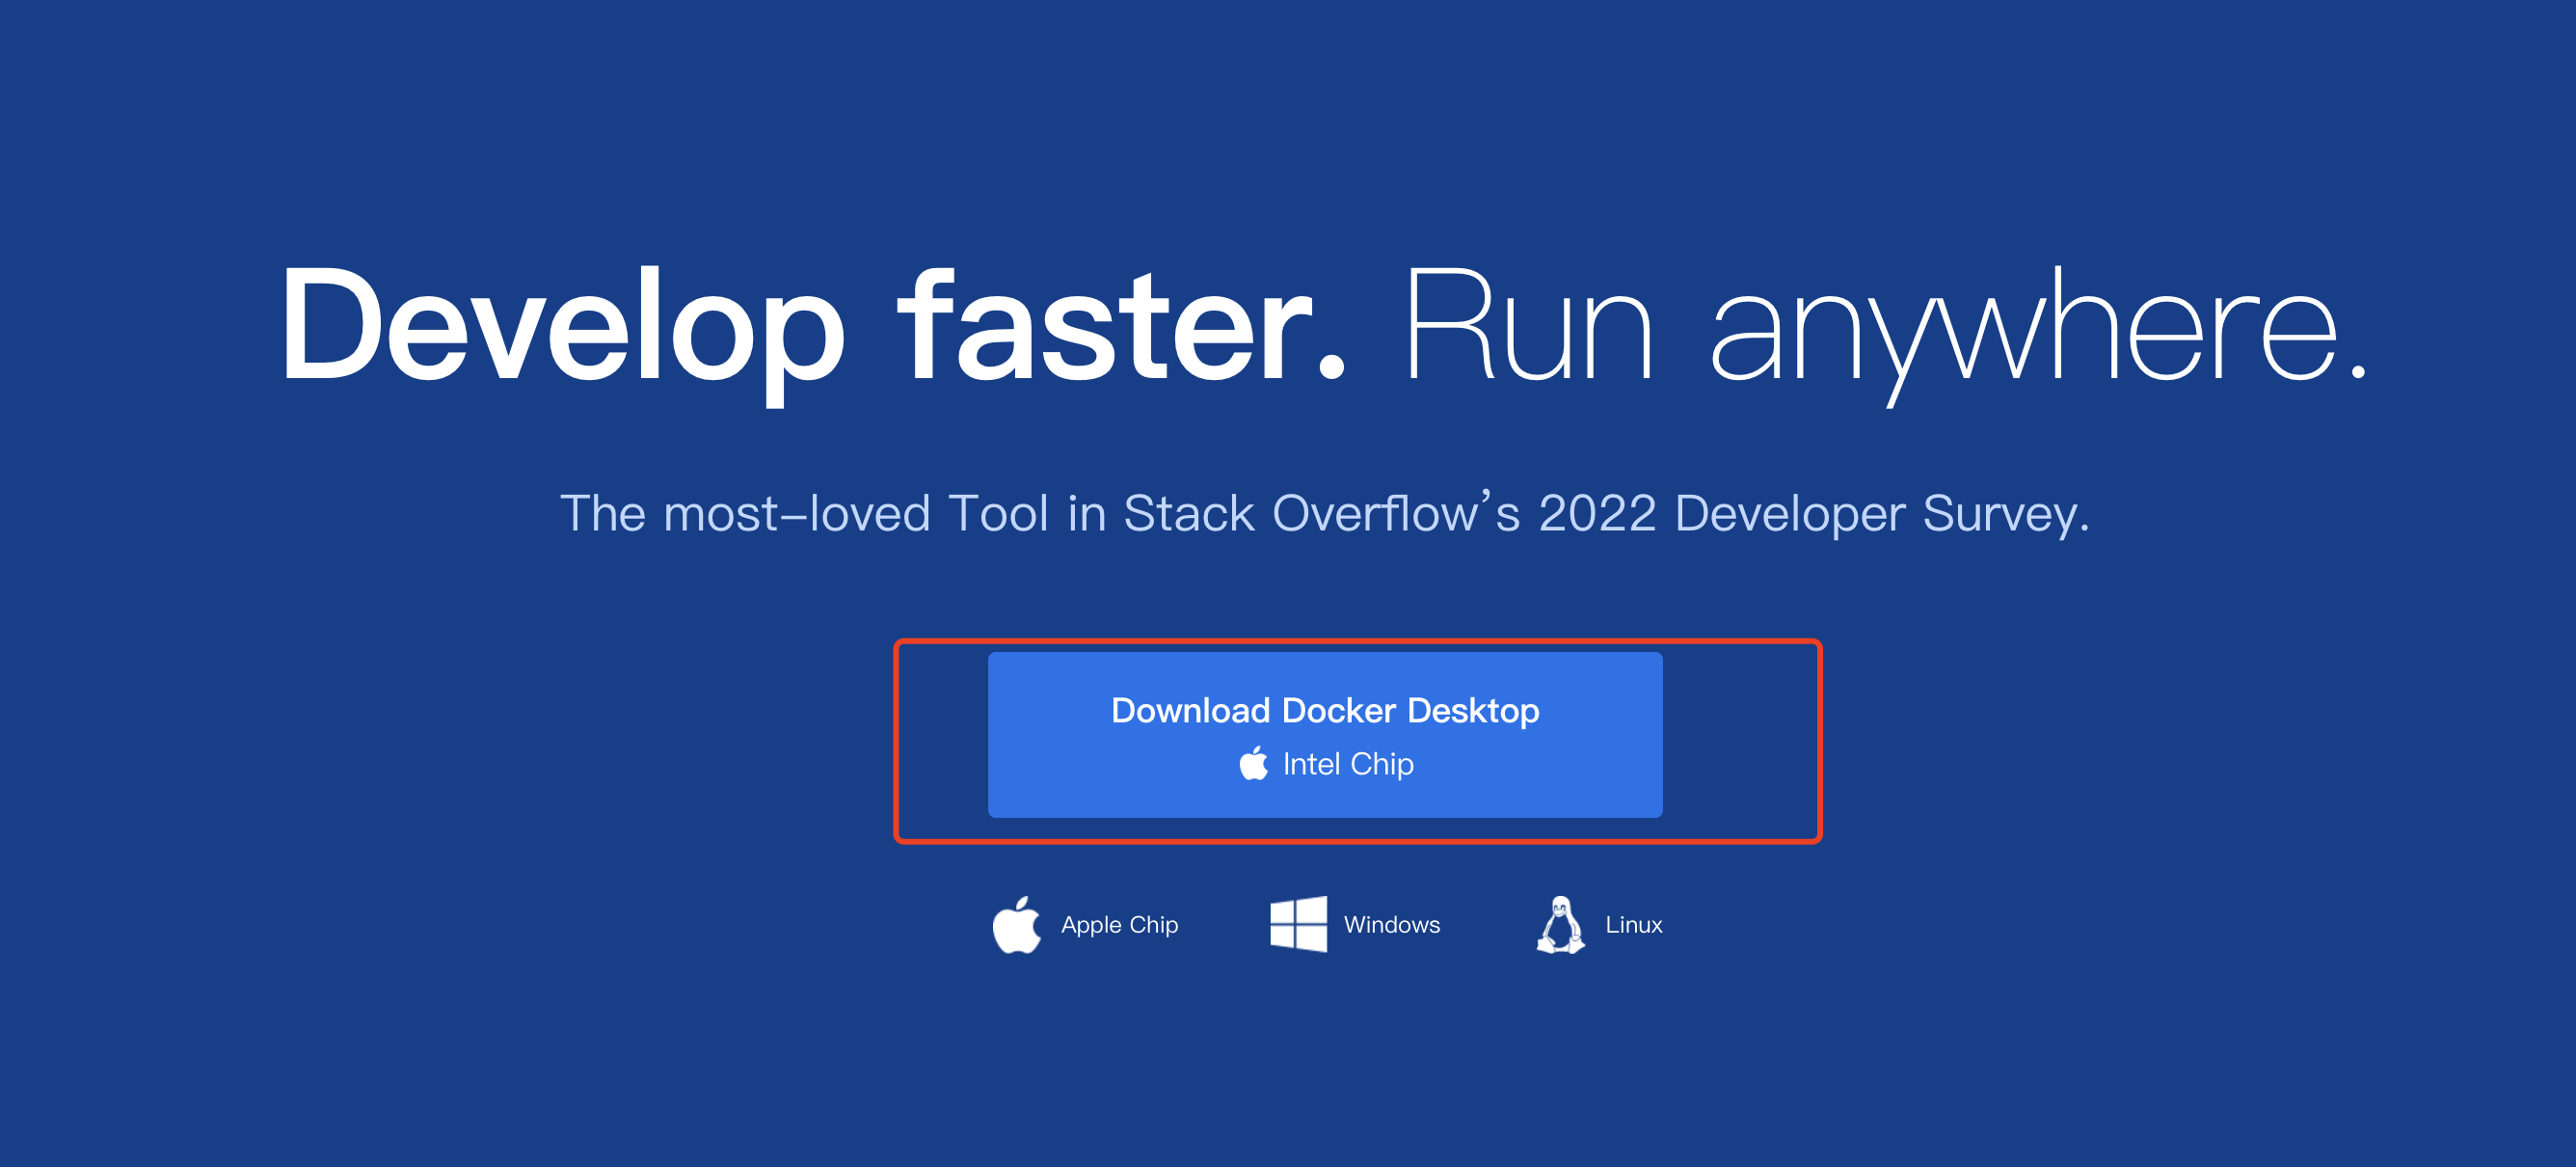Click the Intel Chip label in button
The image size is (2576, 1167).
pos(1347,764)
